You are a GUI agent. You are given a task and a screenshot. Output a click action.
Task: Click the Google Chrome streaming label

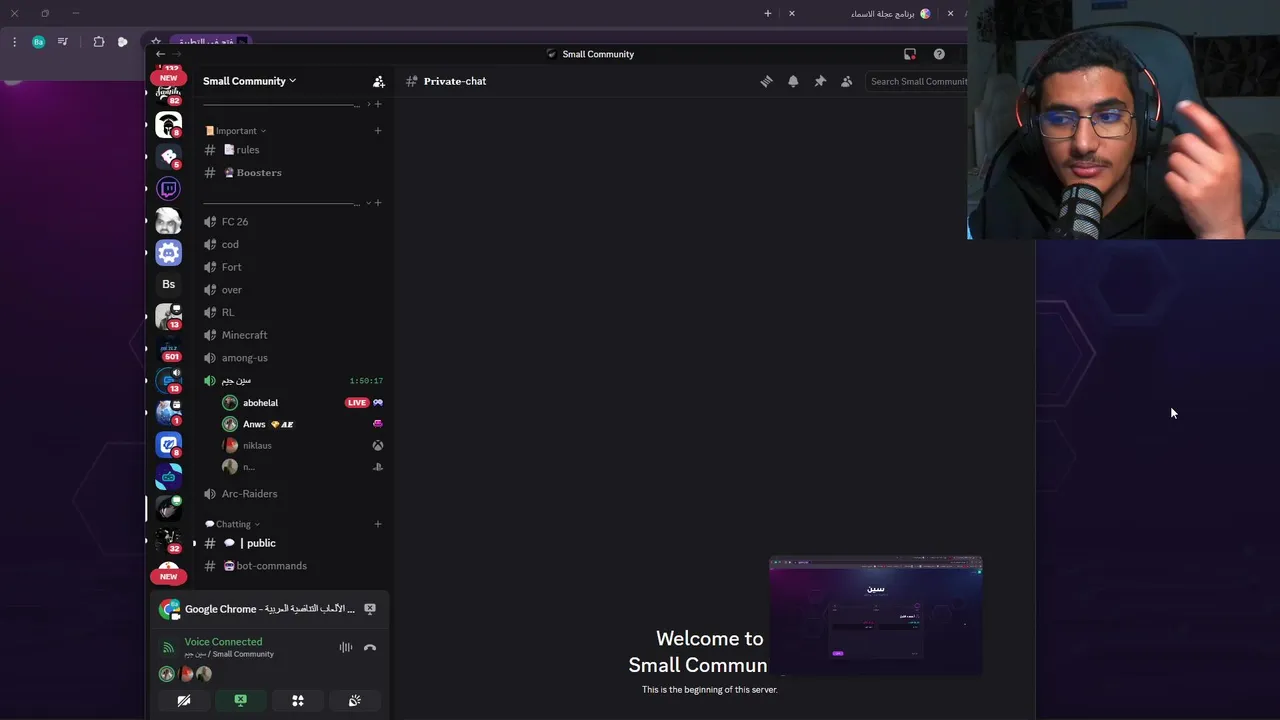[x=270, y=609]
